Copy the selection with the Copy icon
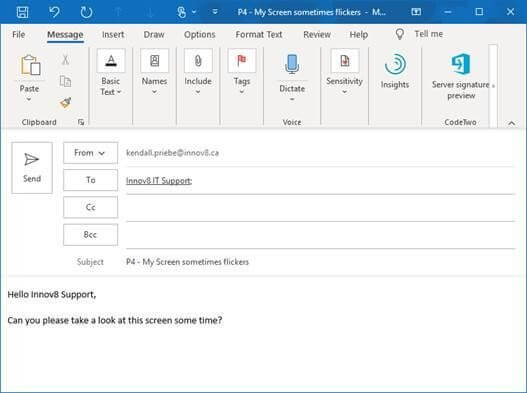 point(65,81)
